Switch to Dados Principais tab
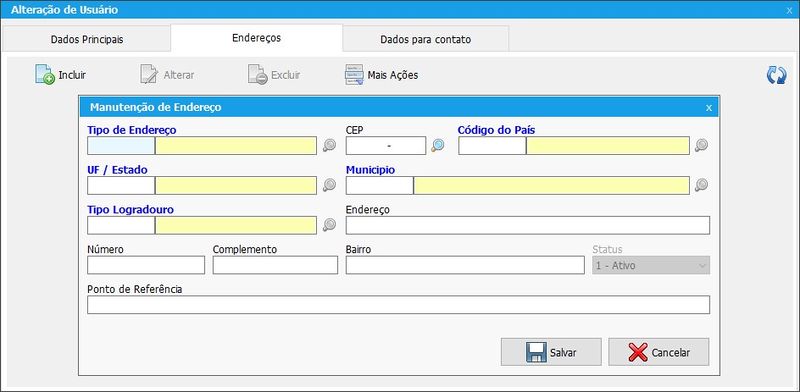The height and width of the screenshot is (392, 800). coord(86,39)
